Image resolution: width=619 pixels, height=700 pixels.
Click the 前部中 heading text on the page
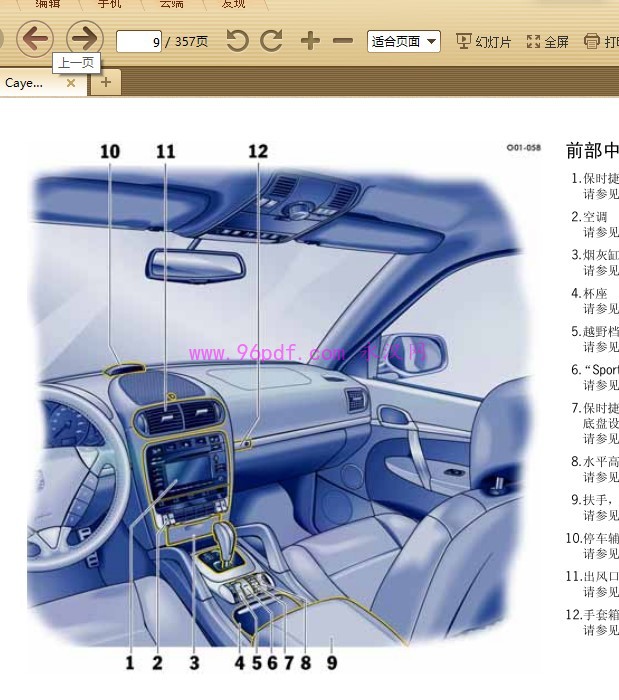(x=592, y=150)
